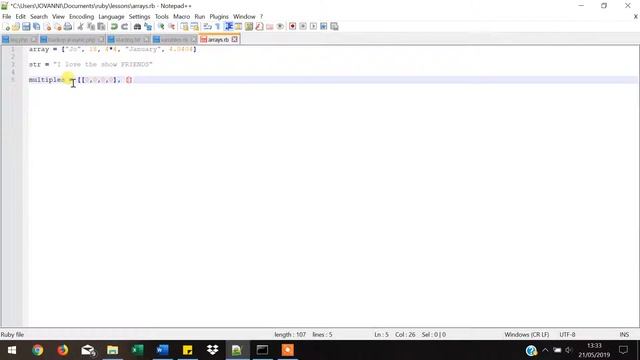Screen dimensions: 640x360
Task: Undo the last edit via toolbar
Action: point(114,27)
